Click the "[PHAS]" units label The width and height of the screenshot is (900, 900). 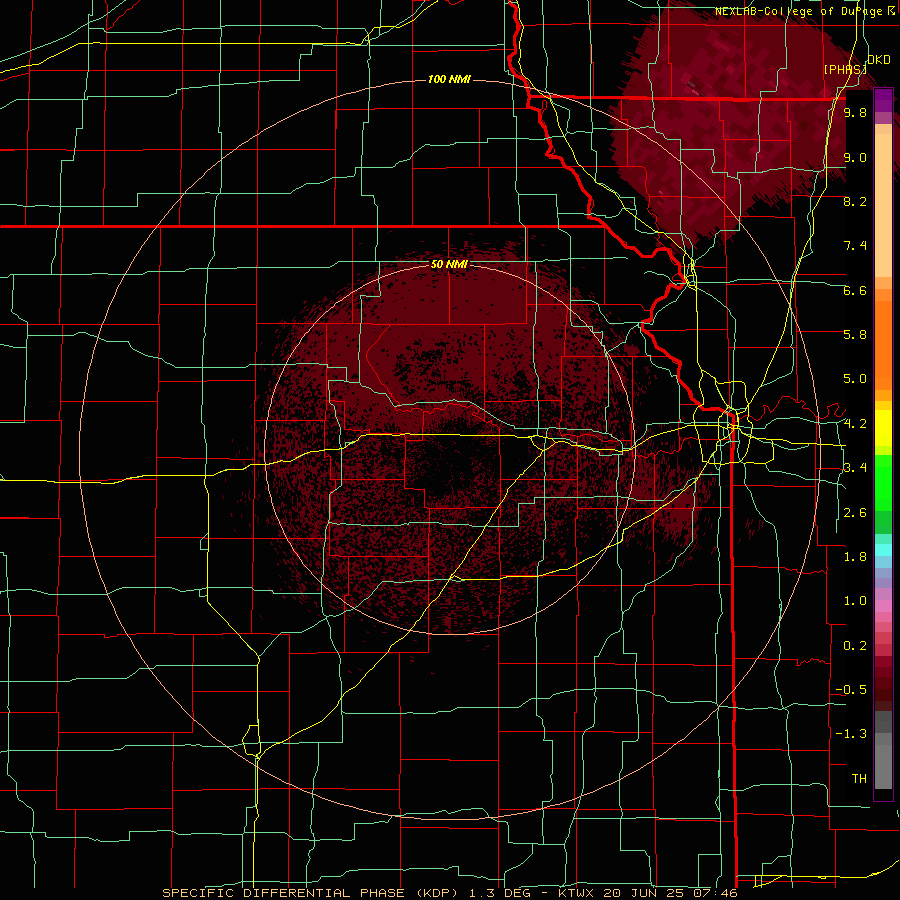tap(844, 70)
